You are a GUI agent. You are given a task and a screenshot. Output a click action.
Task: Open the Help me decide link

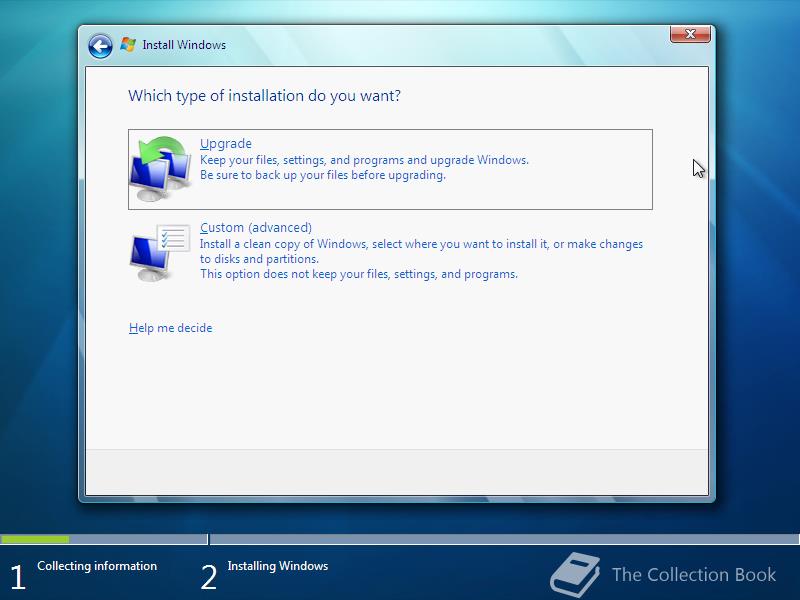[x=170, y=328]
